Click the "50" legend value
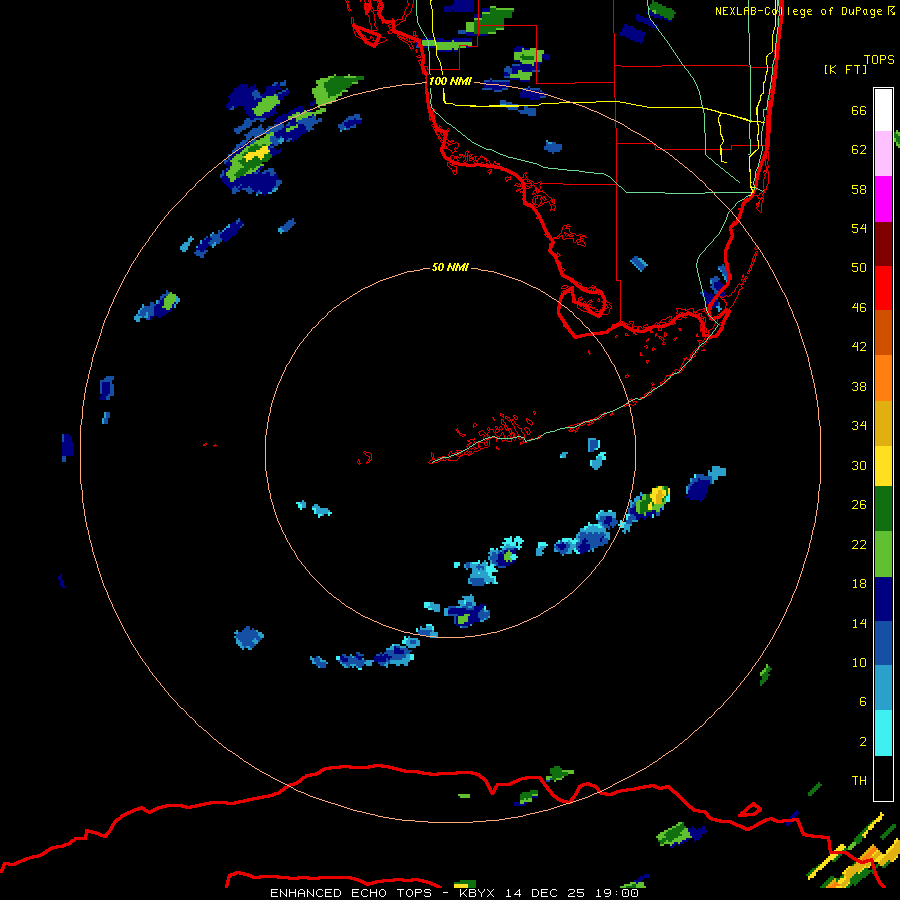Screen dimensions: 900x900 point(859,268)
